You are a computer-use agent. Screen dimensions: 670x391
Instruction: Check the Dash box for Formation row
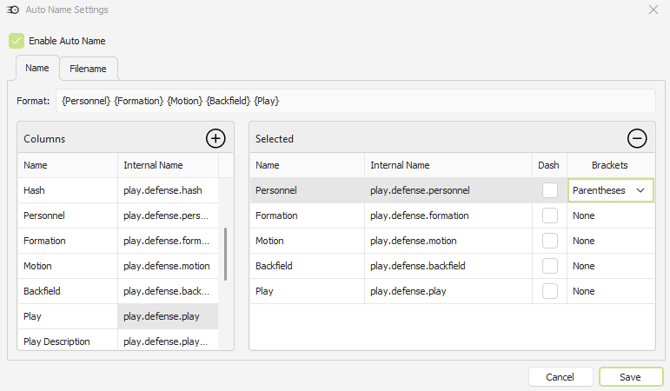[550, 215]
